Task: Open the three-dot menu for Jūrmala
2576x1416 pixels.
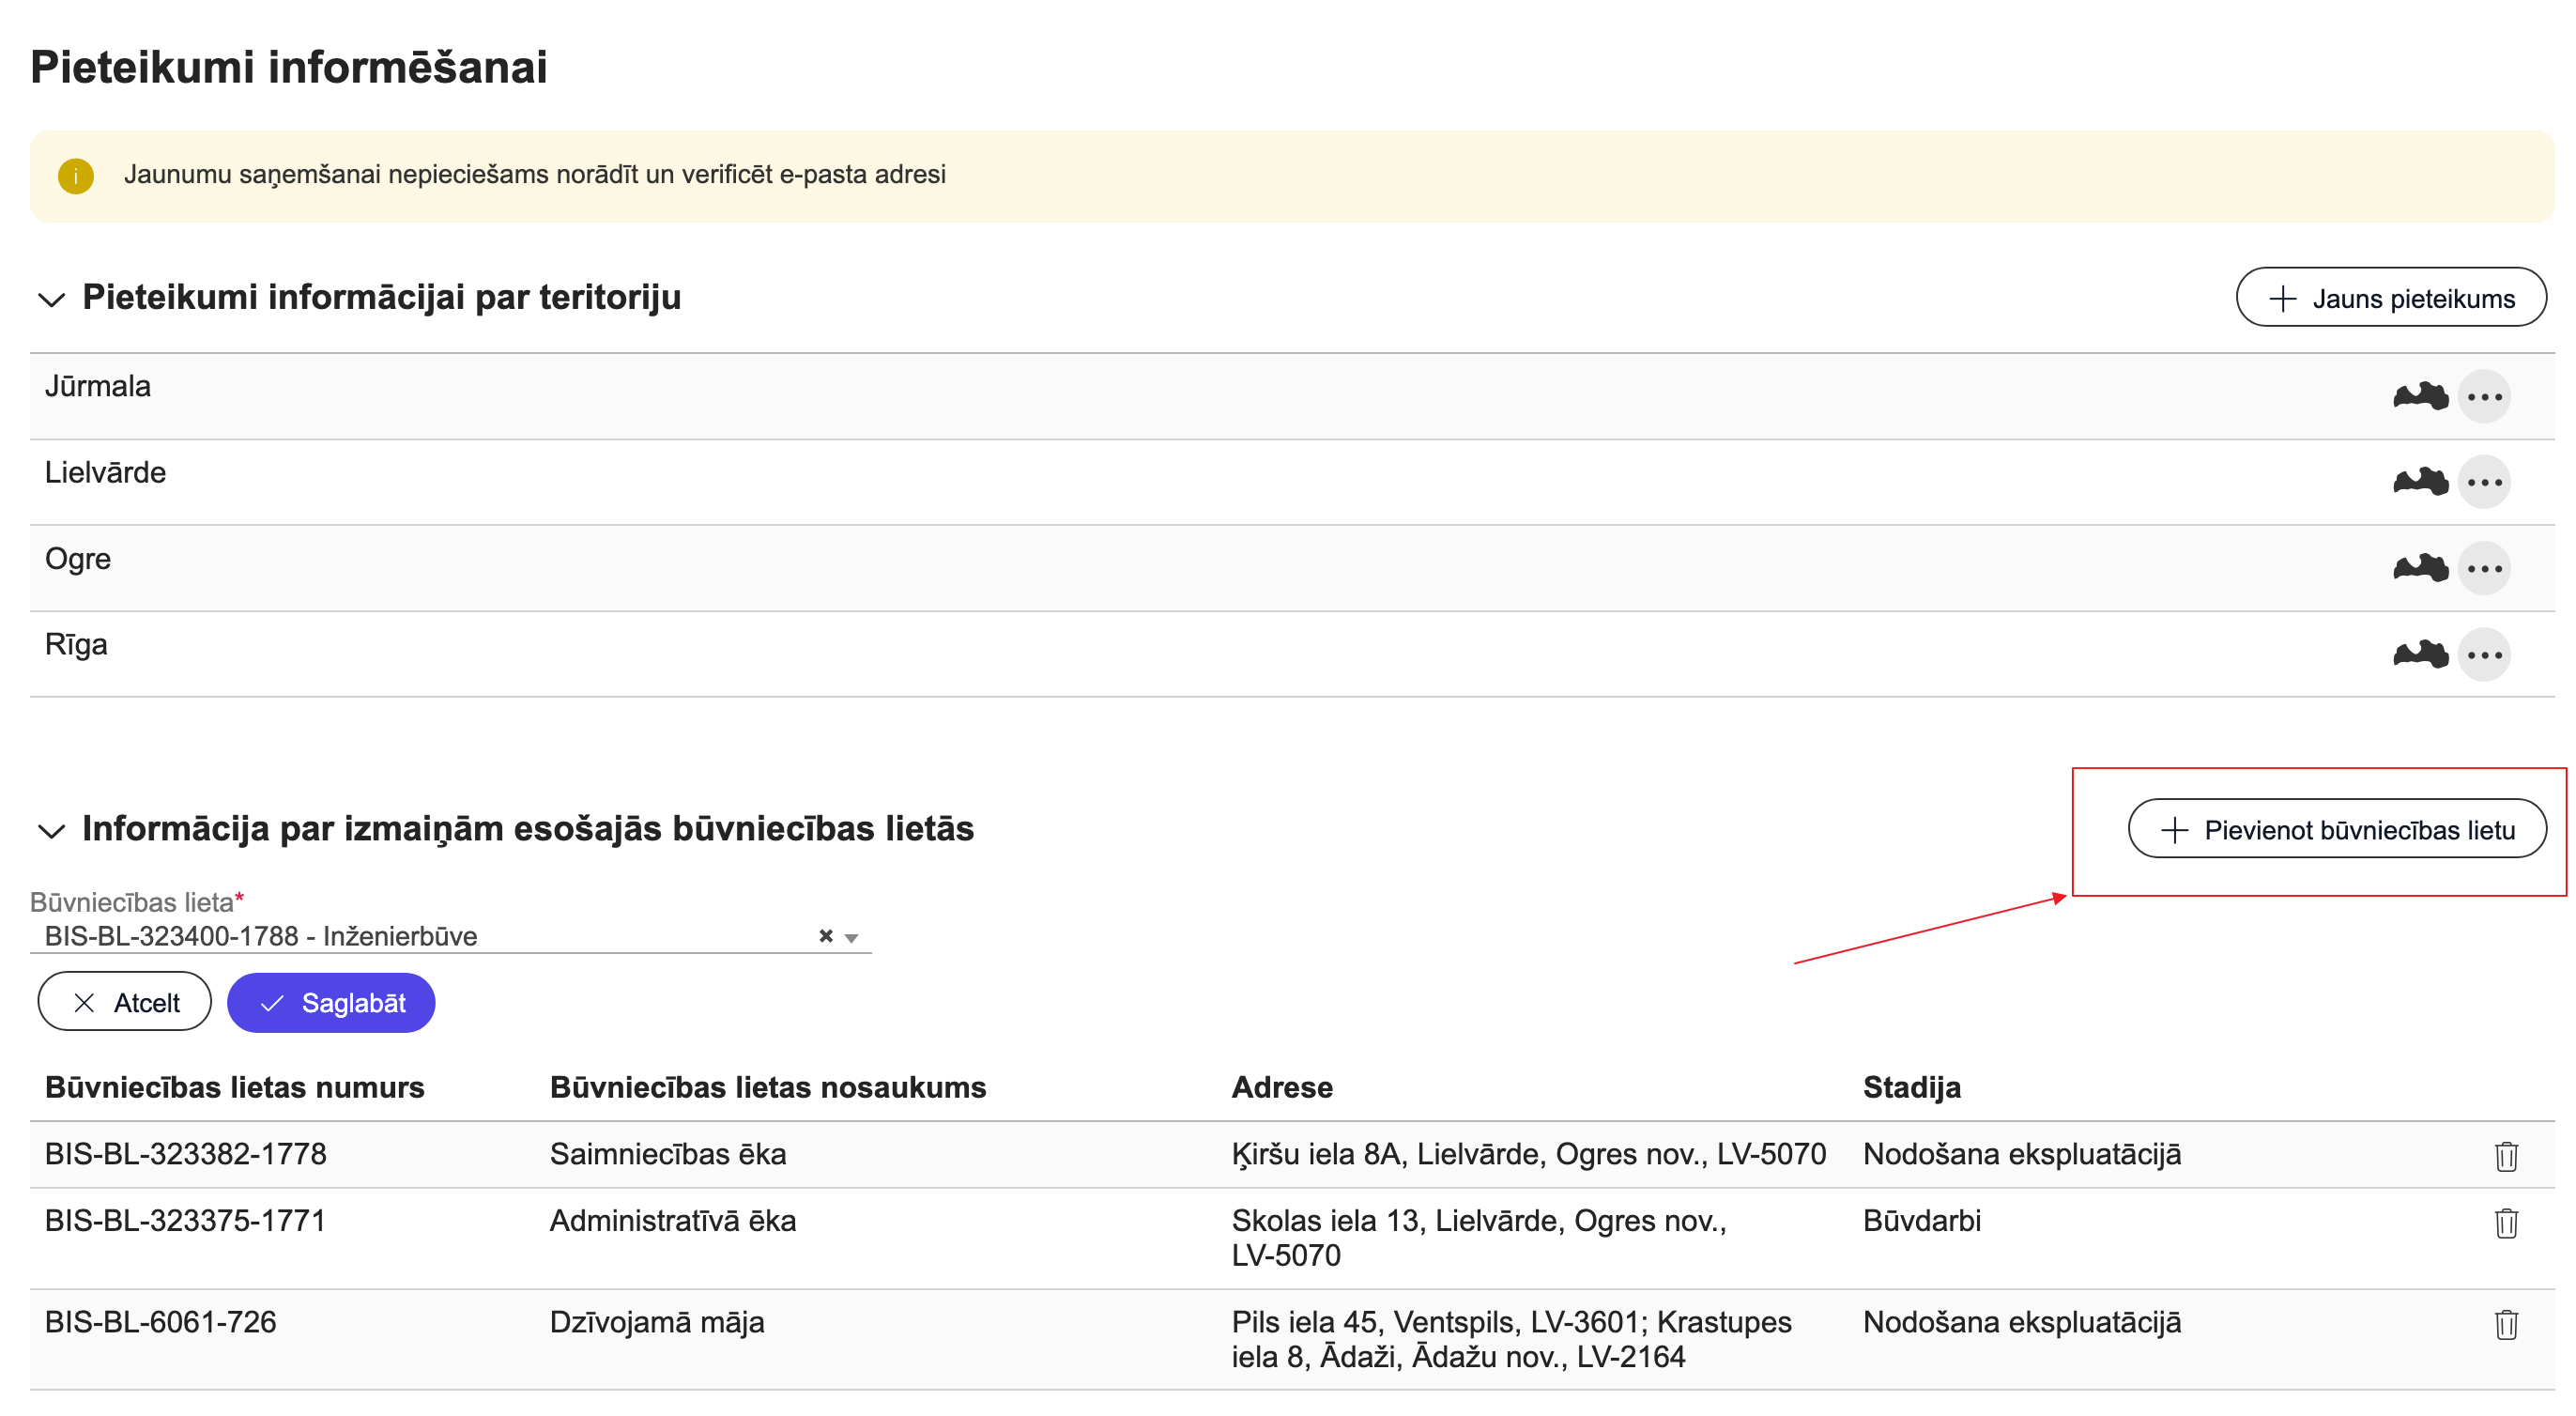Action: click(2484, 397)
